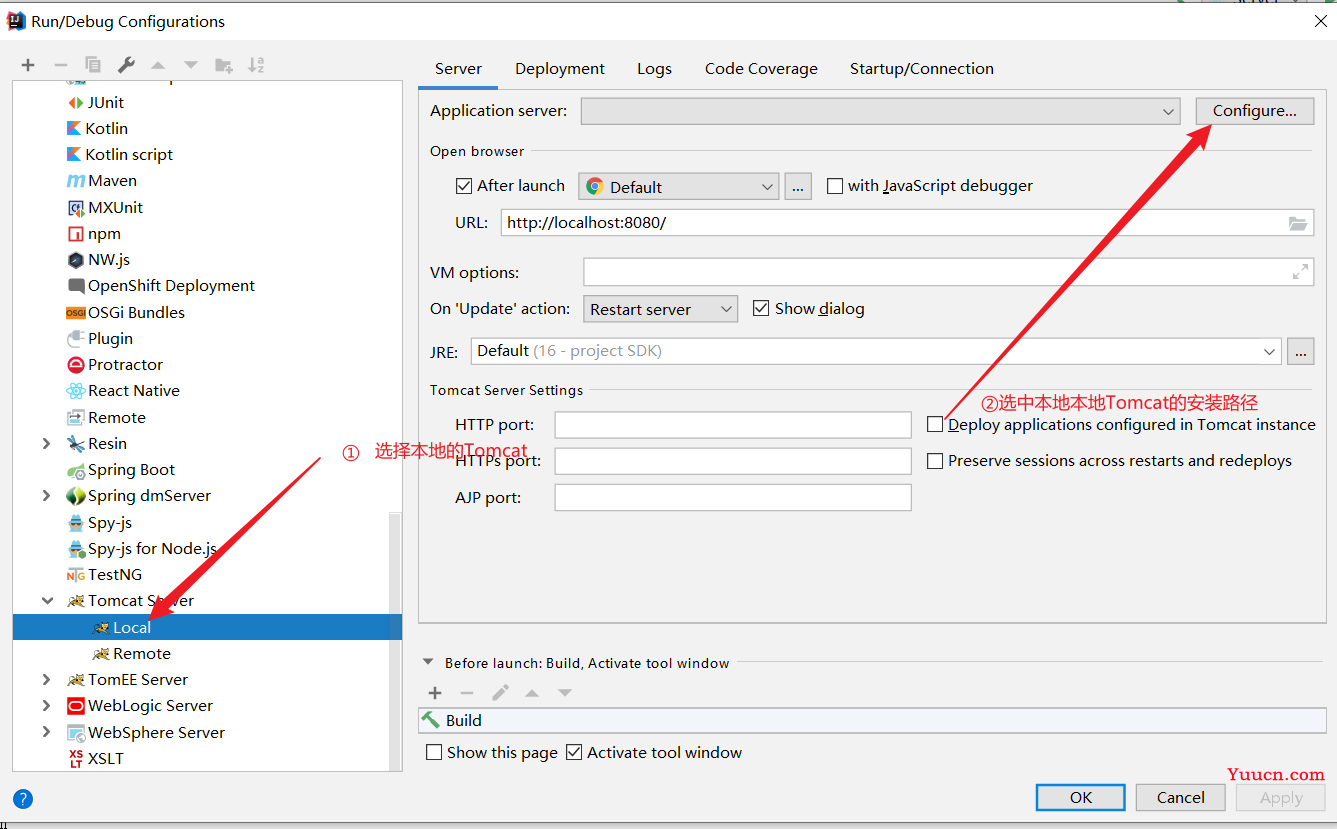Click the browse folder icon in URL field
Image resolution: width=1337 pixels, height=829 pixels.
coord(1298,223)
